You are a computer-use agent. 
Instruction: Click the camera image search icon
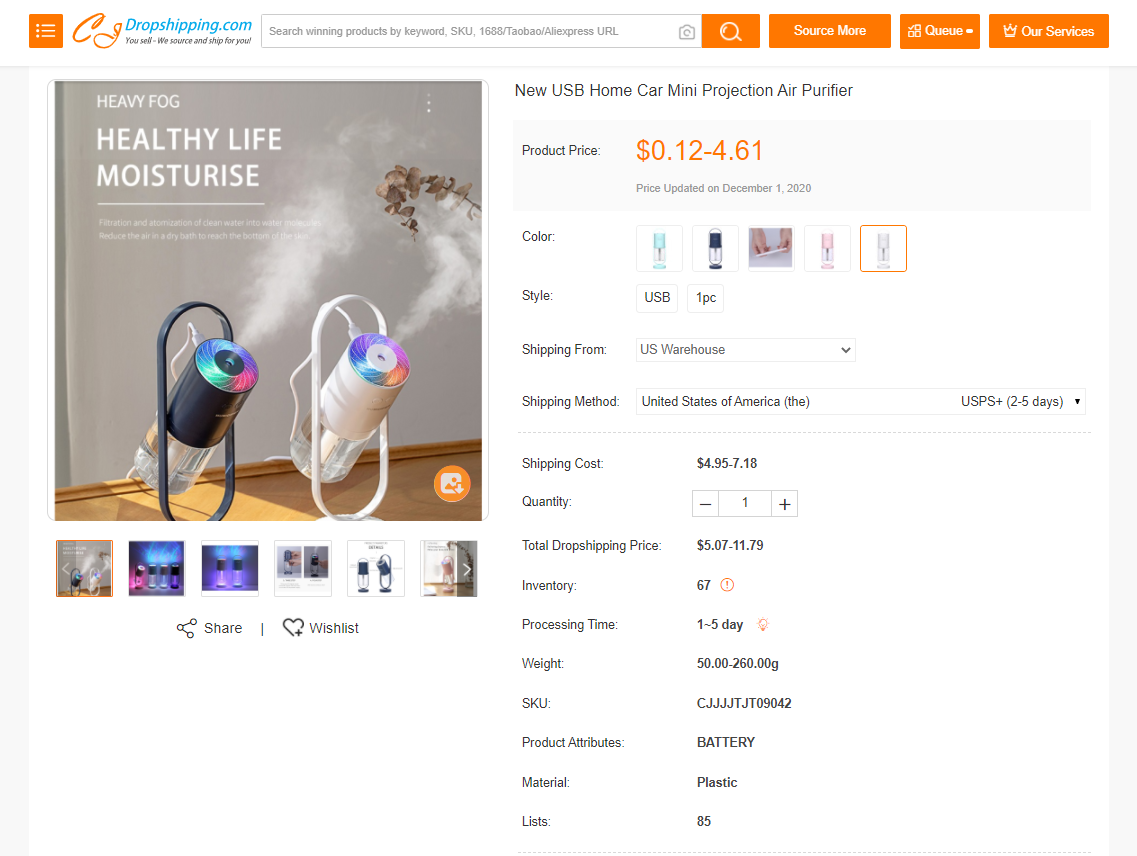click(x=687, y=32)
